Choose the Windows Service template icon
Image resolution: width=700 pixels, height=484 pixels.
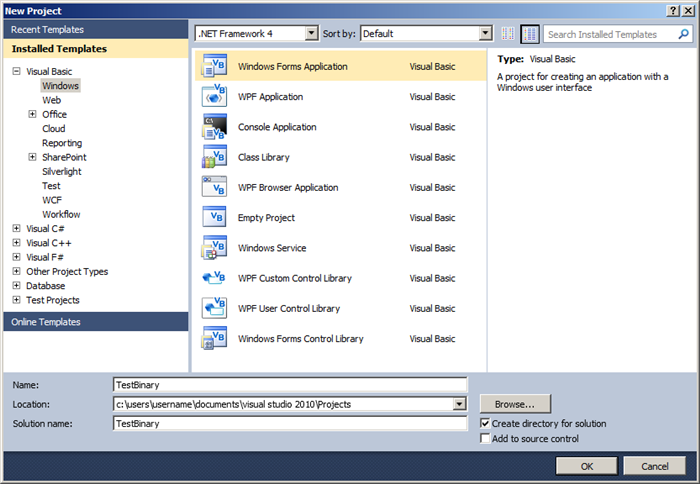point(214,247)
